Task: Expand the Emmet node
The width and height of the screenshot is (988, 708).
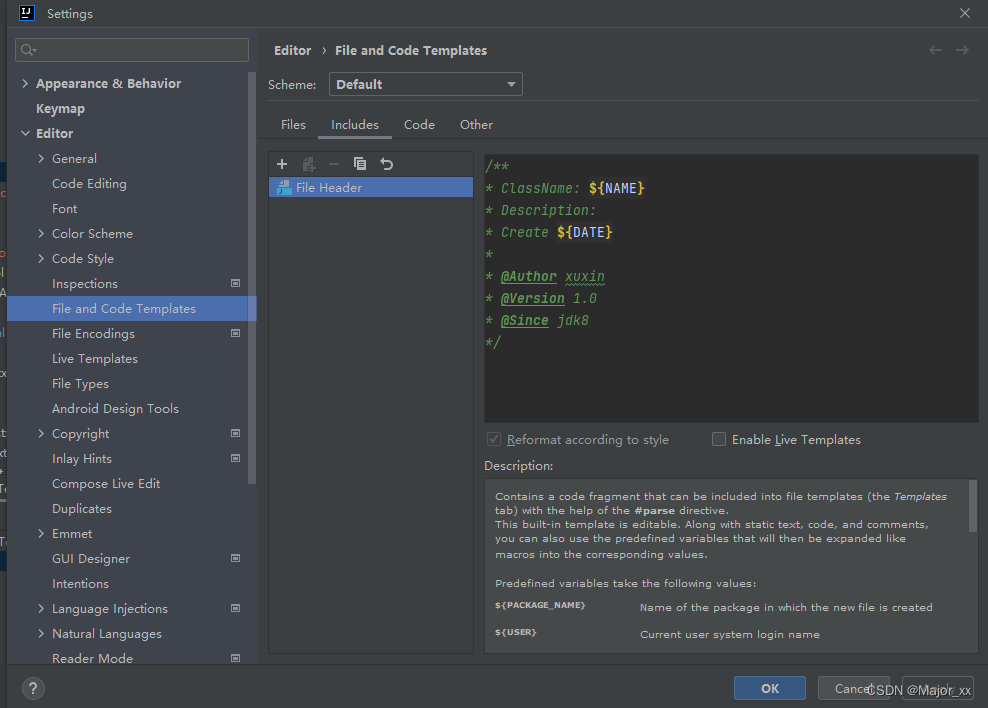Action: point(41,534)
